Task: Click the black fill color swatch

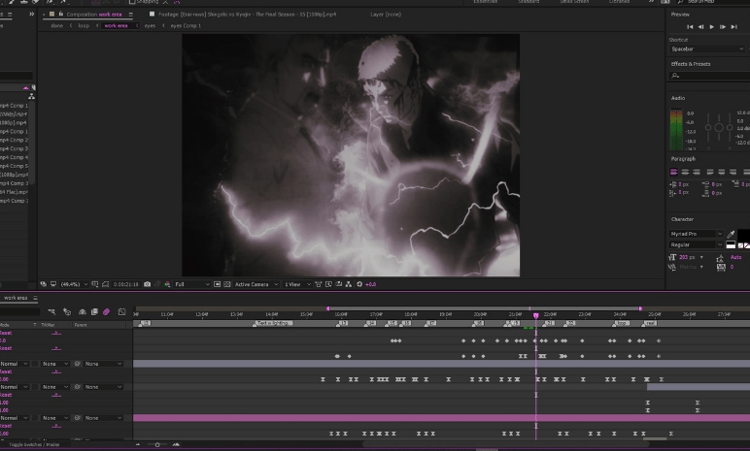Action: coord(744,234)
